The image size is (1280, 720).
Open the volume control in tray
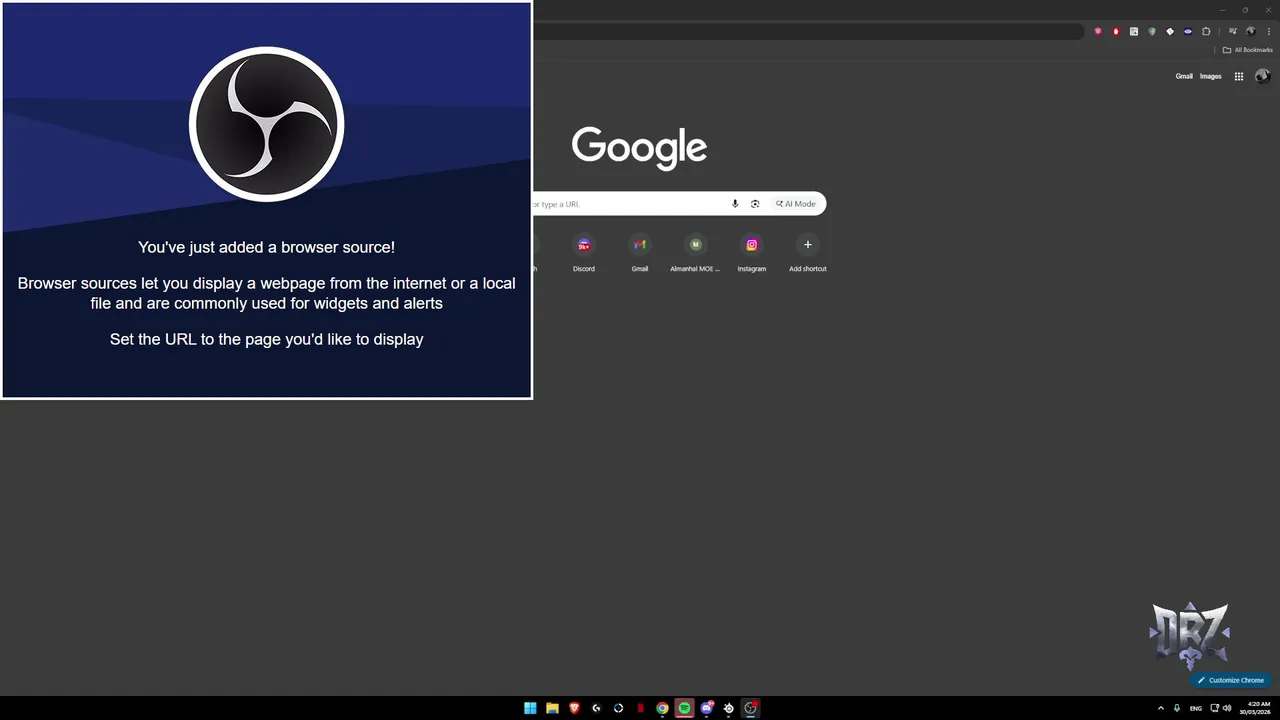pyautogui.click(x=1227, y=708)
